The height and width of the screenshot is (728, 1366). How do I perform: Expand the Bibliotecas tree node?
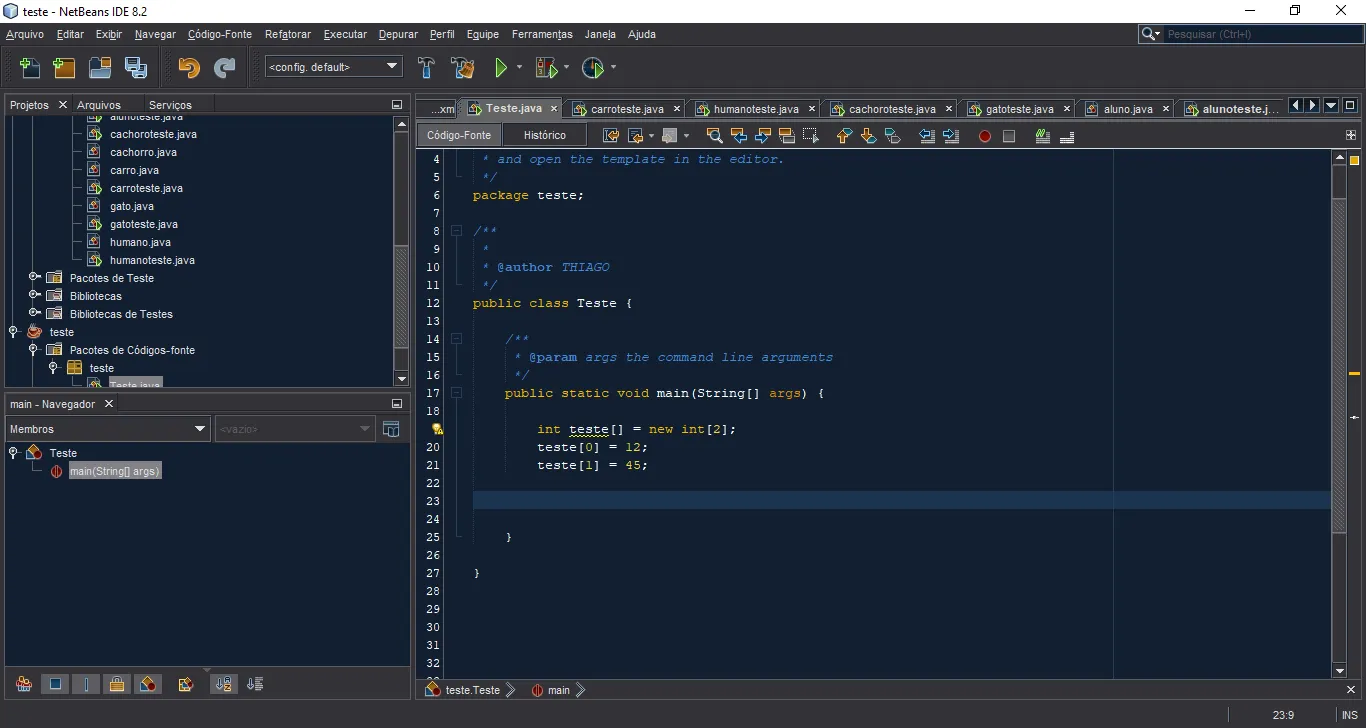tap(34, 296)
